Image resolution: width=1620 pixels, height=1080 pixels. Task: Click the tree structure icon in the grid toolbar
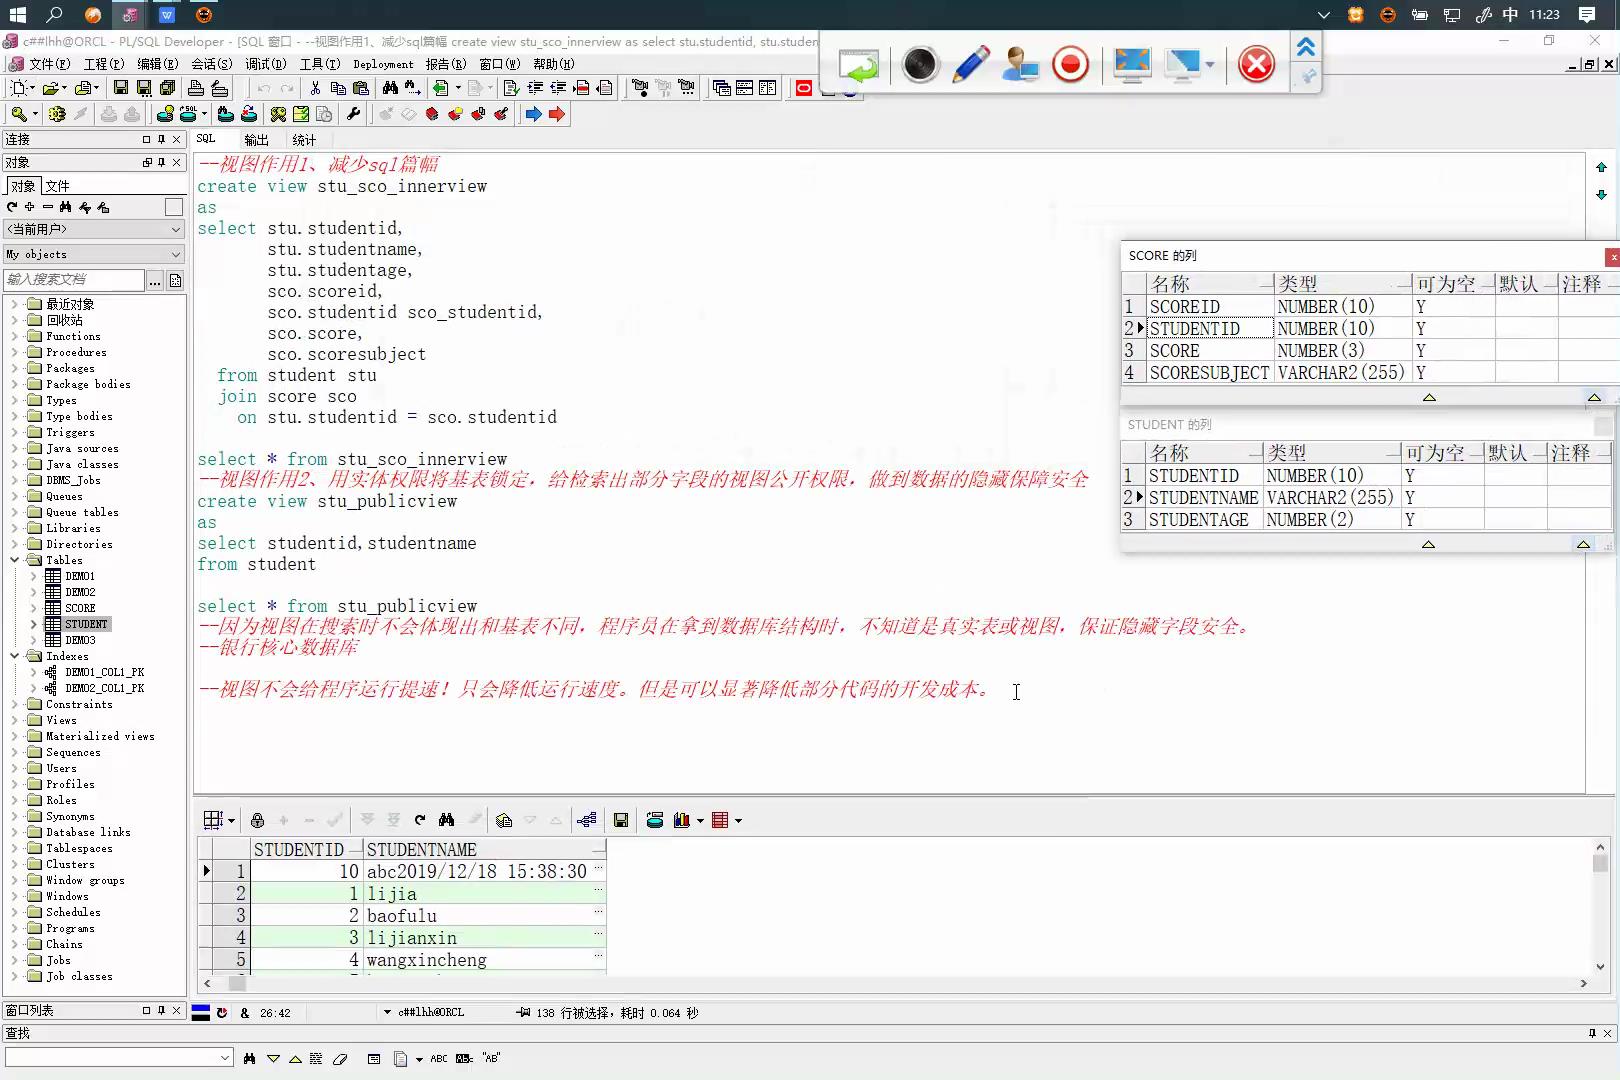(x=587, y=820)
